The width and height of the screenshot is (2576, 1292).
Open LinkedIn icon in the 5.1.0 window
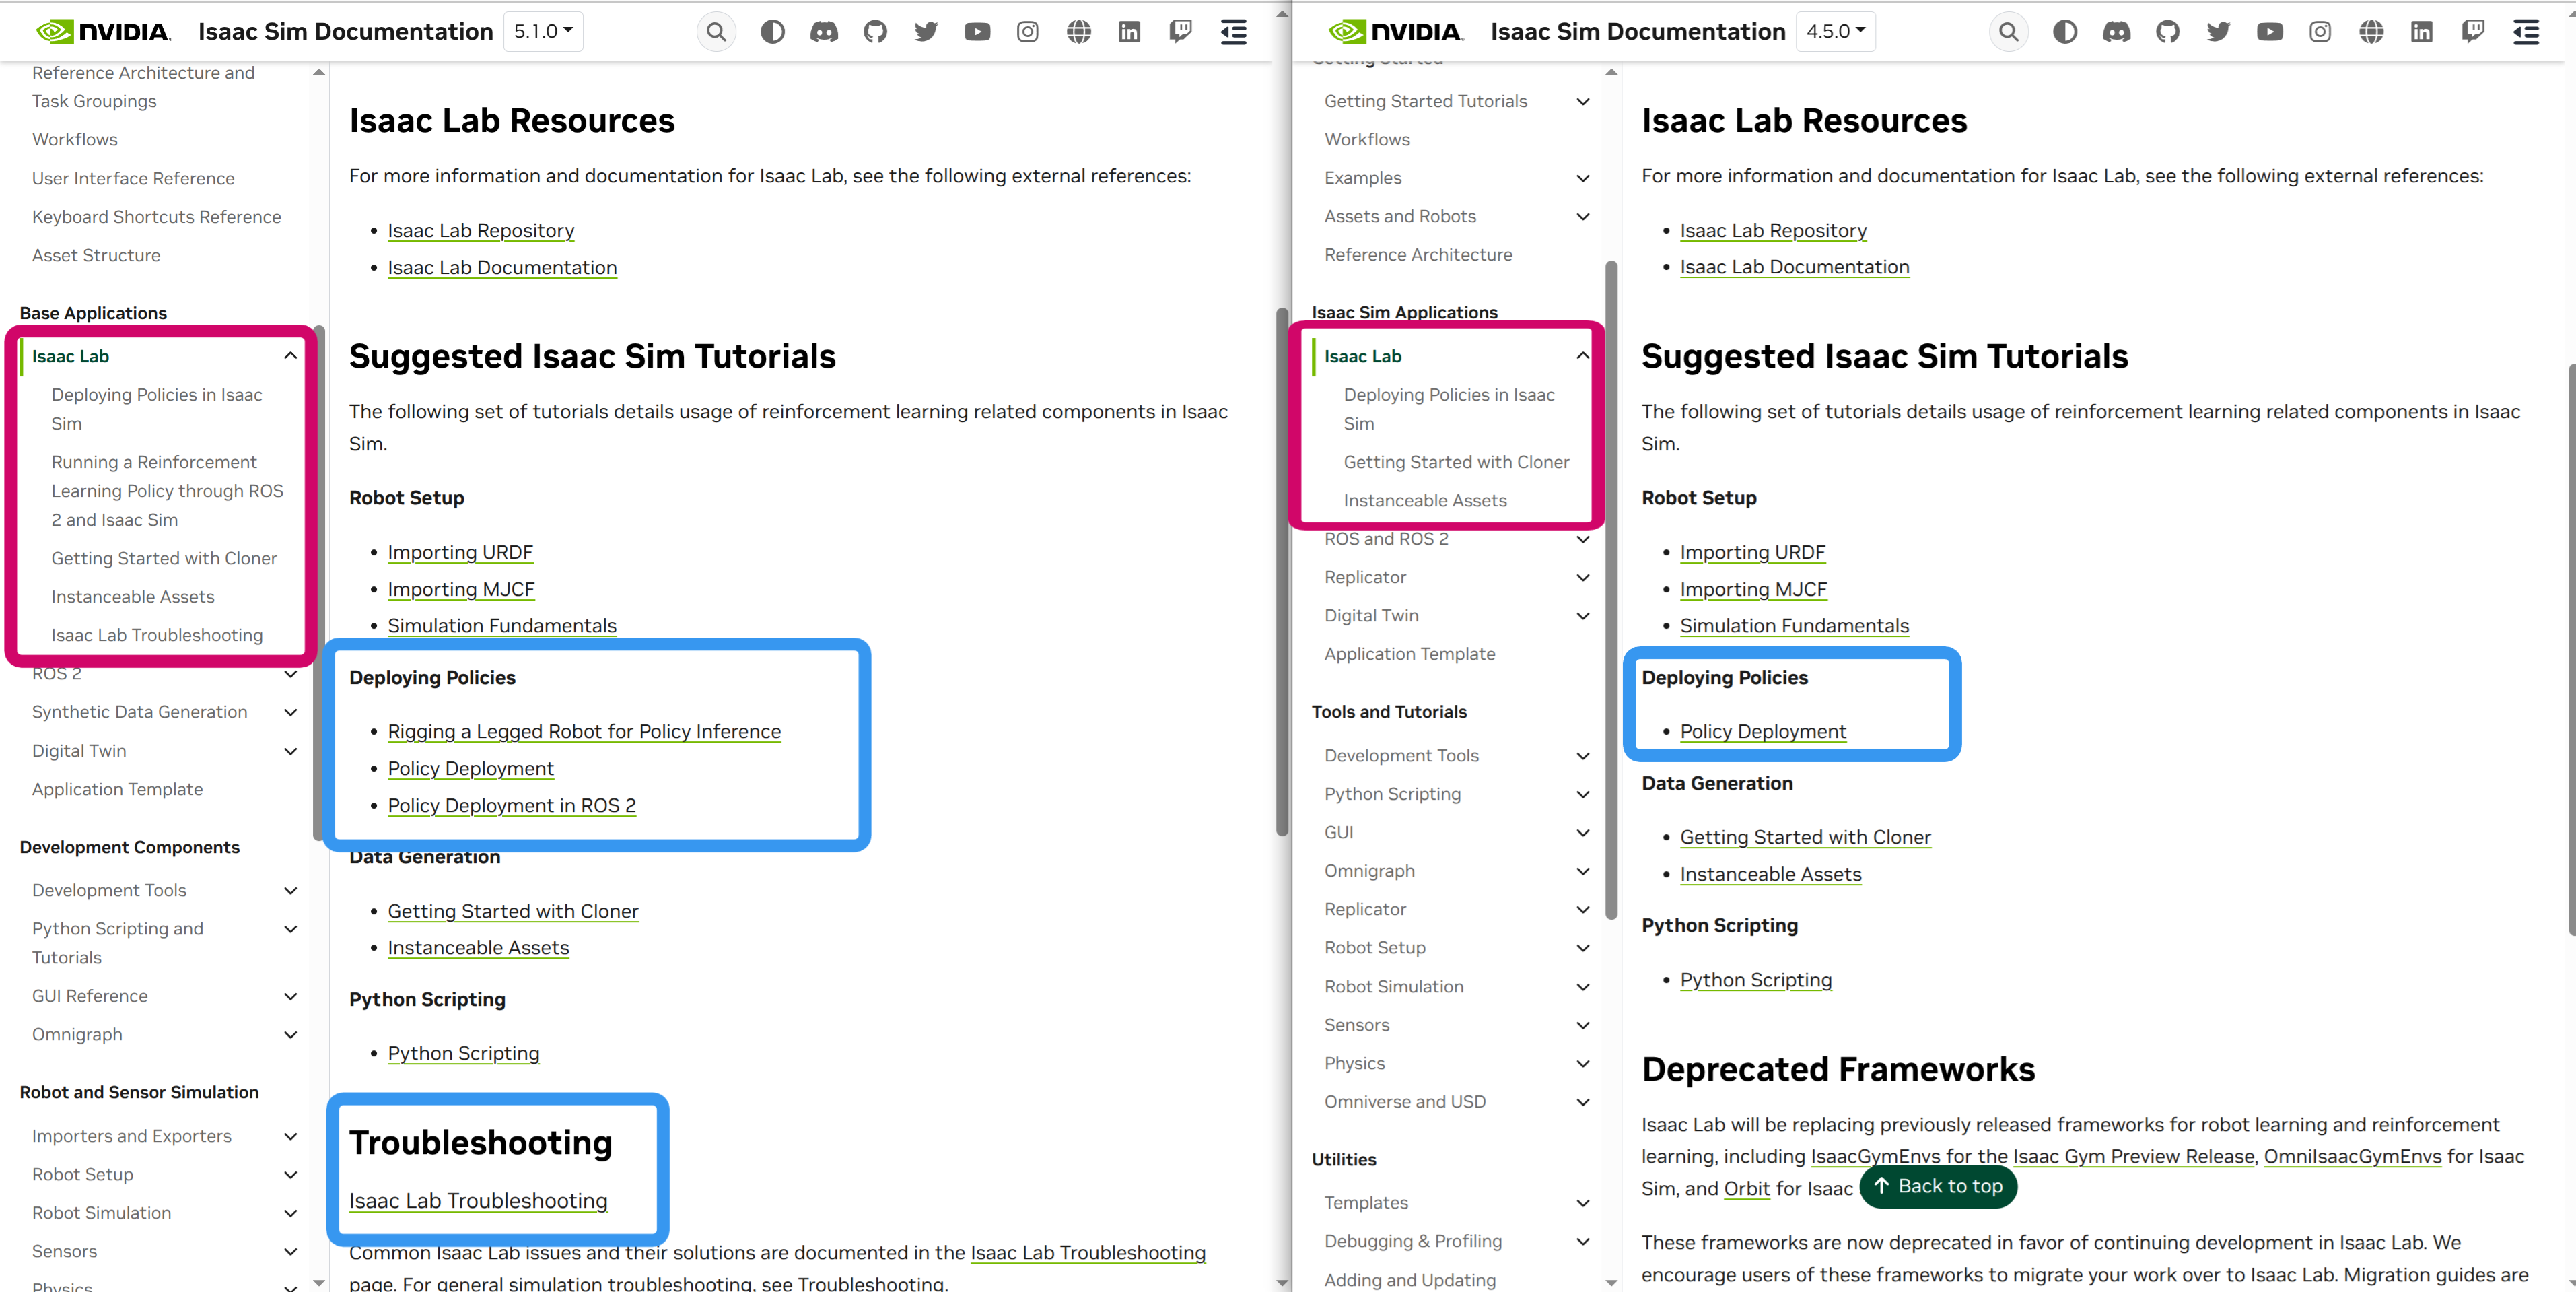(1129, 32)
